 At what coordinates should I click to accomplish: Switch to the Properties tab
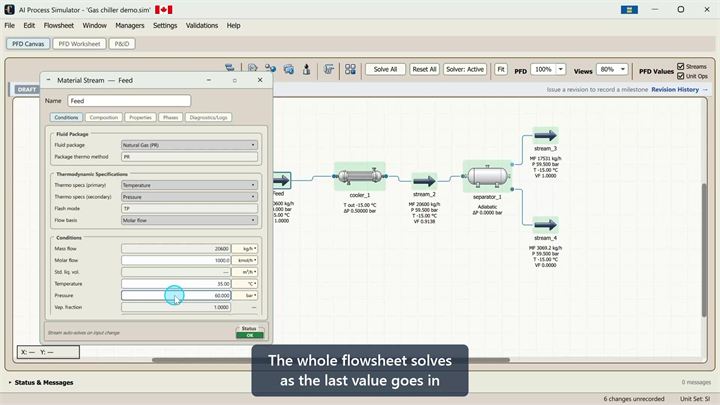pyautogui.click(x=141, y=118)
